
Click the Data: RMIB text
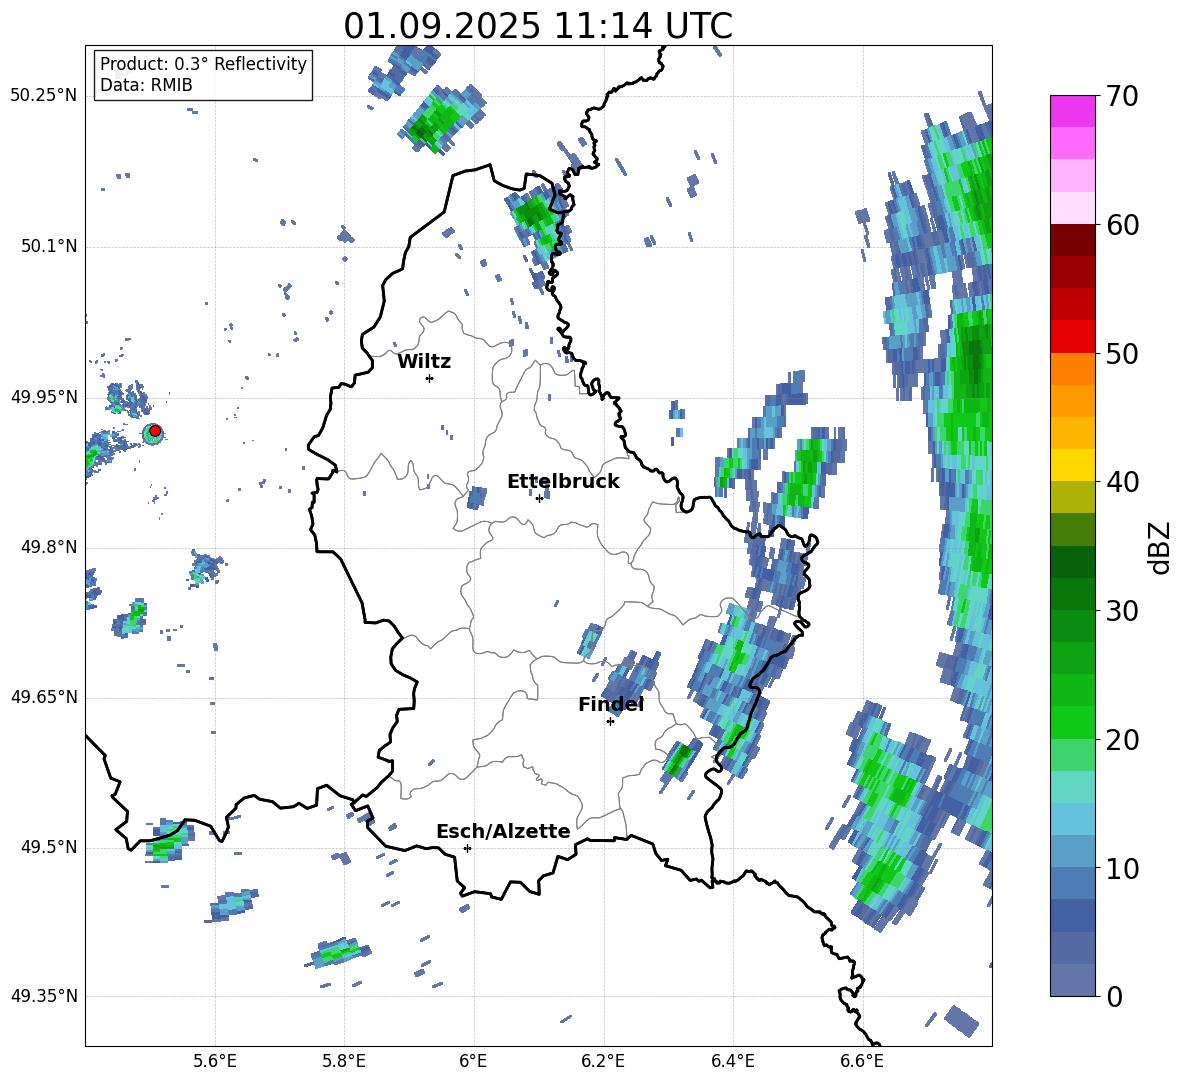click(x=146, y=85)
